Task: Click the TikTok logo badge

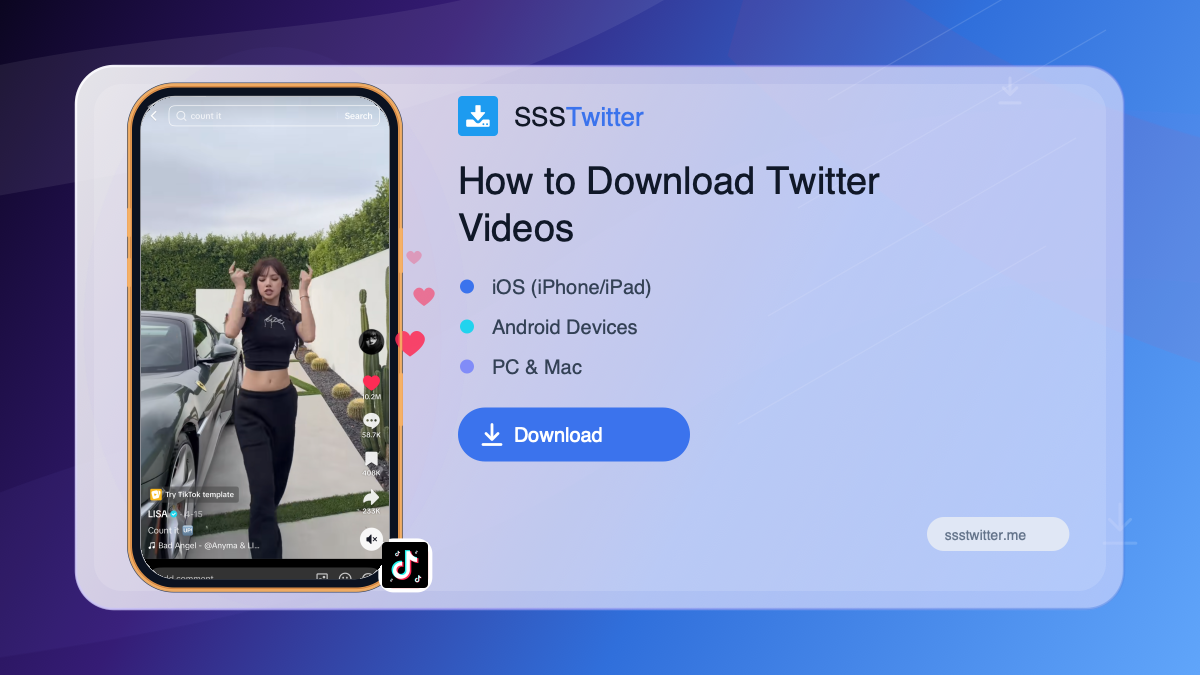Action: pyautogui.click(x=406, y=566)
